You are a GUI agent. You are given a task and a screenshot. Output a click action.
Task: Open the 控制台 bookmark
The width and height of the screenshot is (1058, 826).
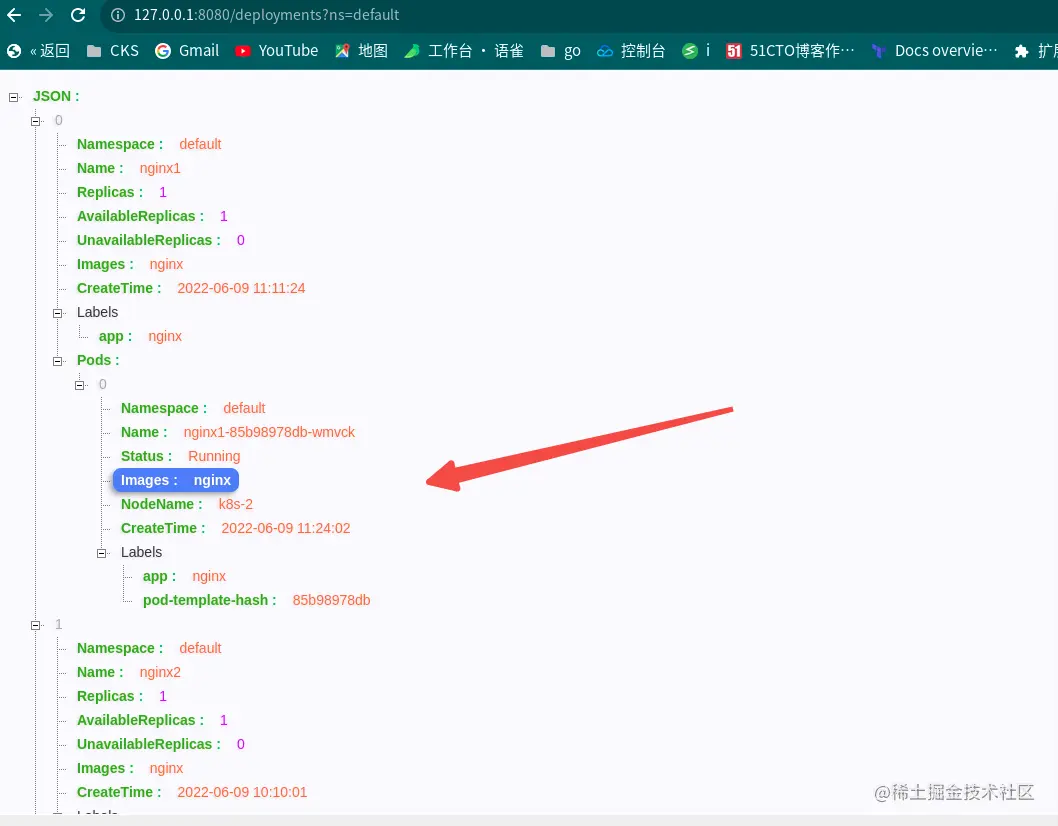pyautogui.click(x=631, y=51)
